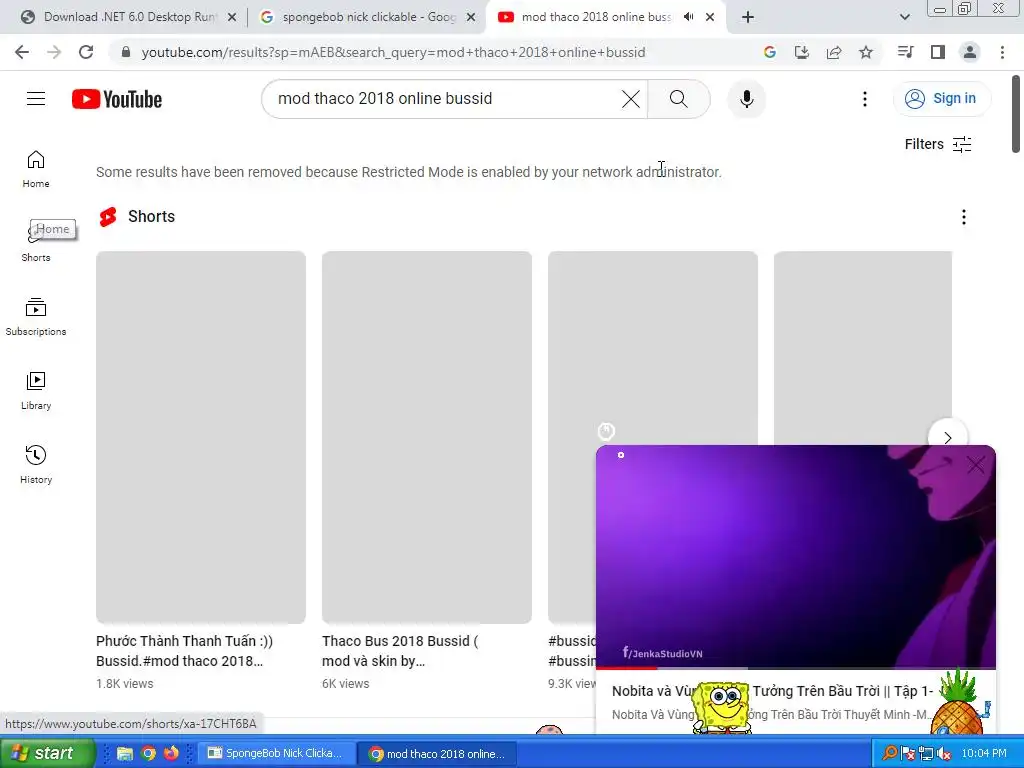Click the Google icon in the address bar
This screenshot has width=1024, height=768.
tap(770, 52)
